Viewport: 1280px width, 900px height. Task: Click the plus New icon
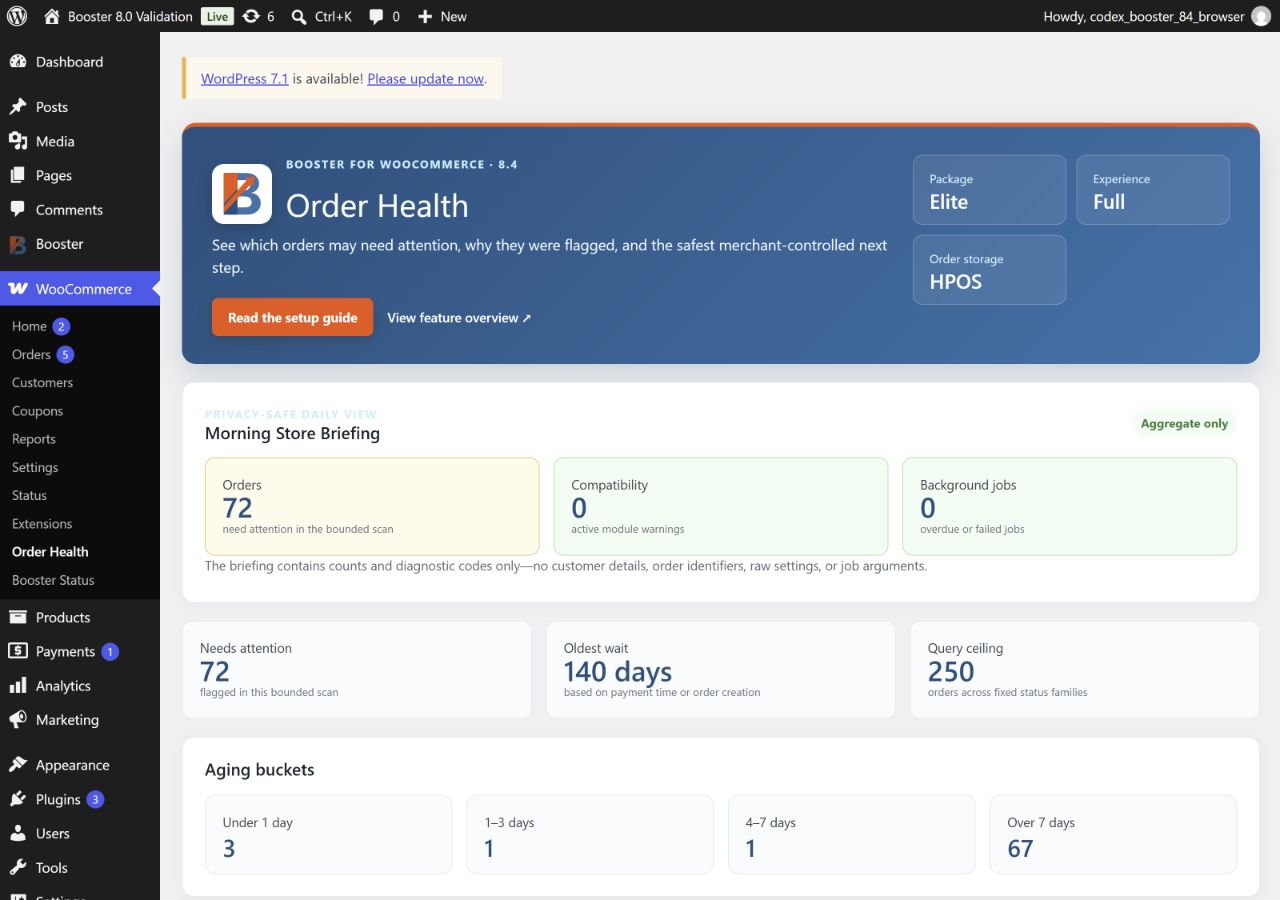[x=425, y=16]
